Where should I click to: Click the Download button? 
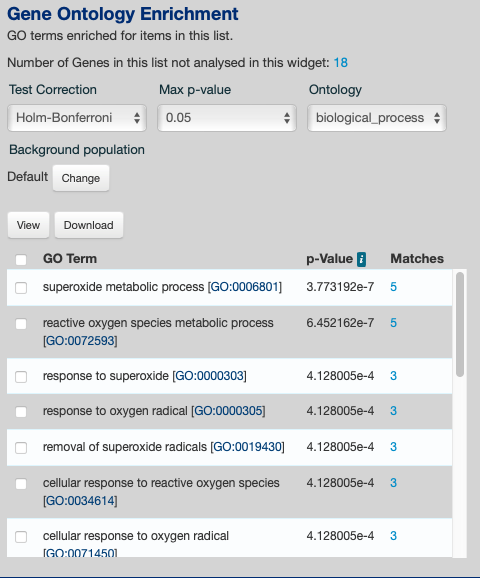(x=89, y=225)
